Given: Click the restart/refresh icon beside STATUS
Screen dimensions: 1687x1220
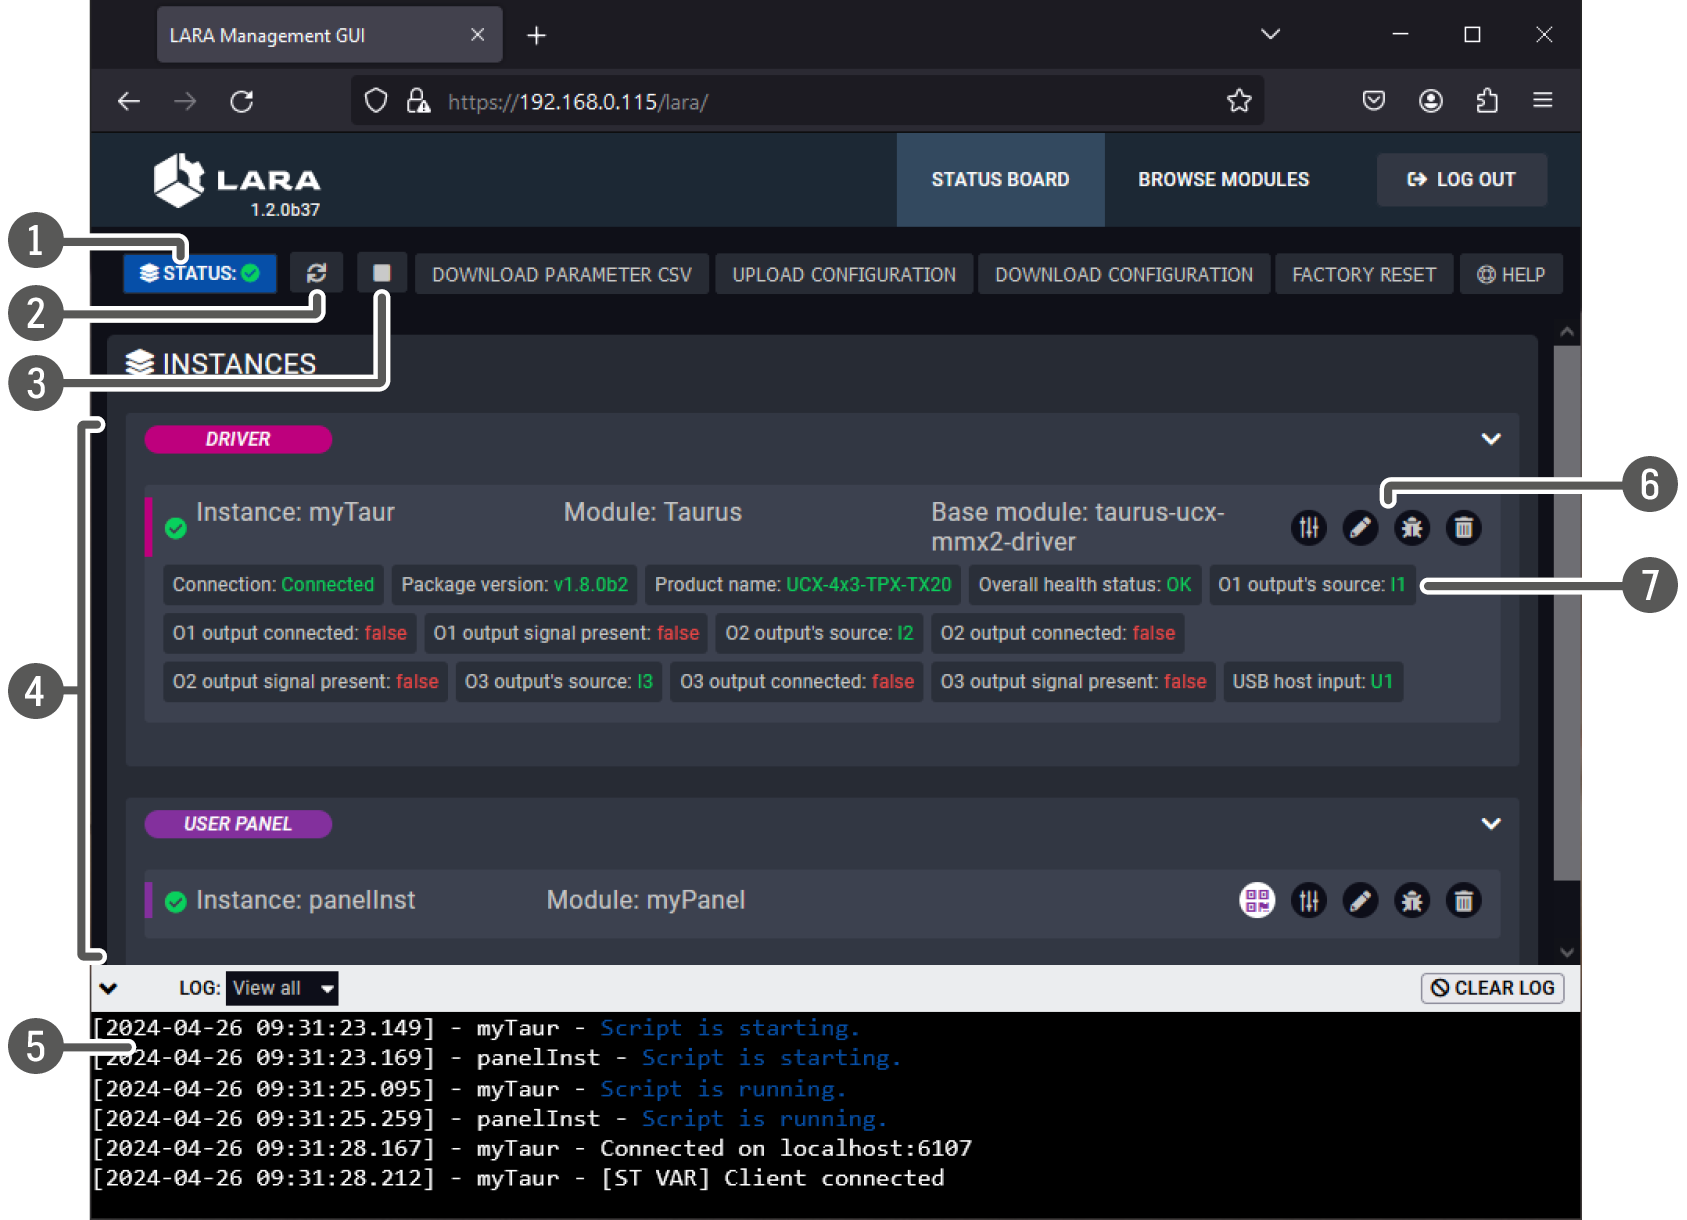Looking at the screenshot, I should click(316, 273).
